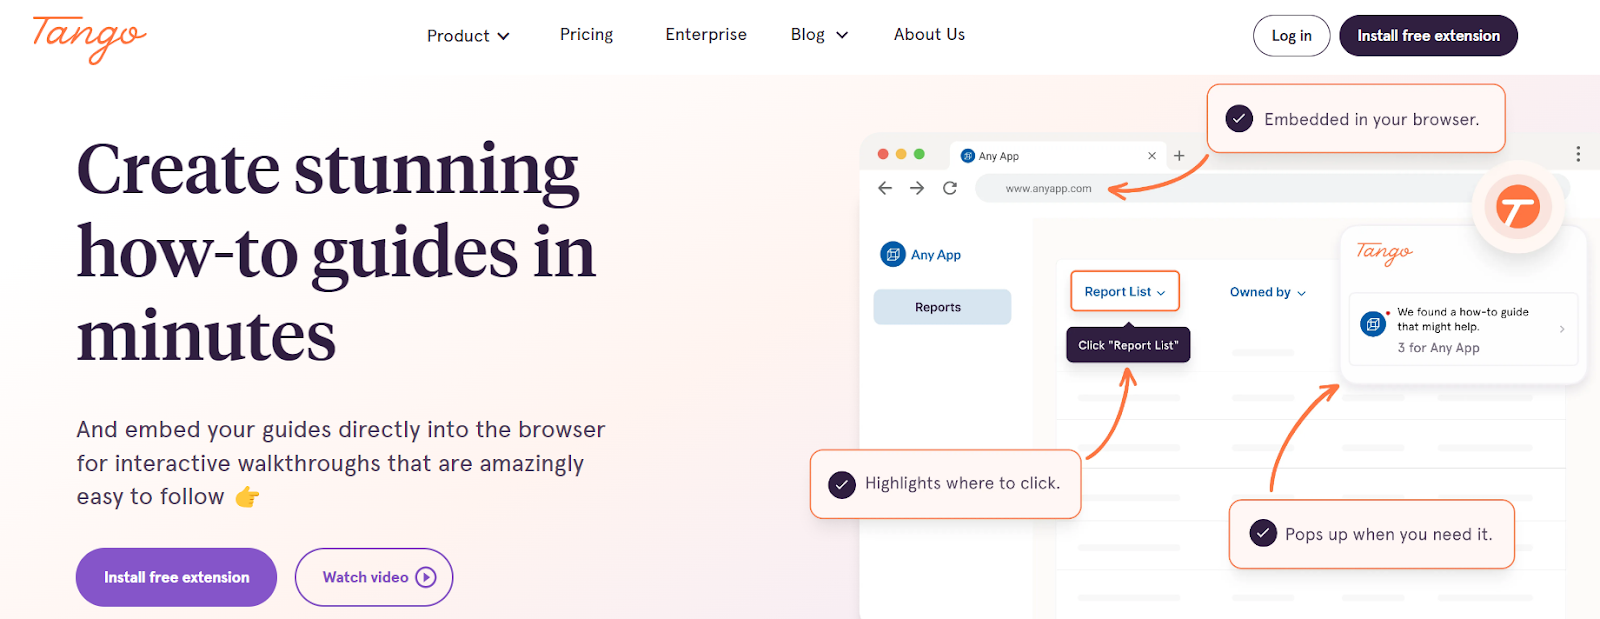Open the 'We found a how-to guide' card
Image resolution: width=1600 pixels, height=619 pixels.
click(x=1463, y=329)
